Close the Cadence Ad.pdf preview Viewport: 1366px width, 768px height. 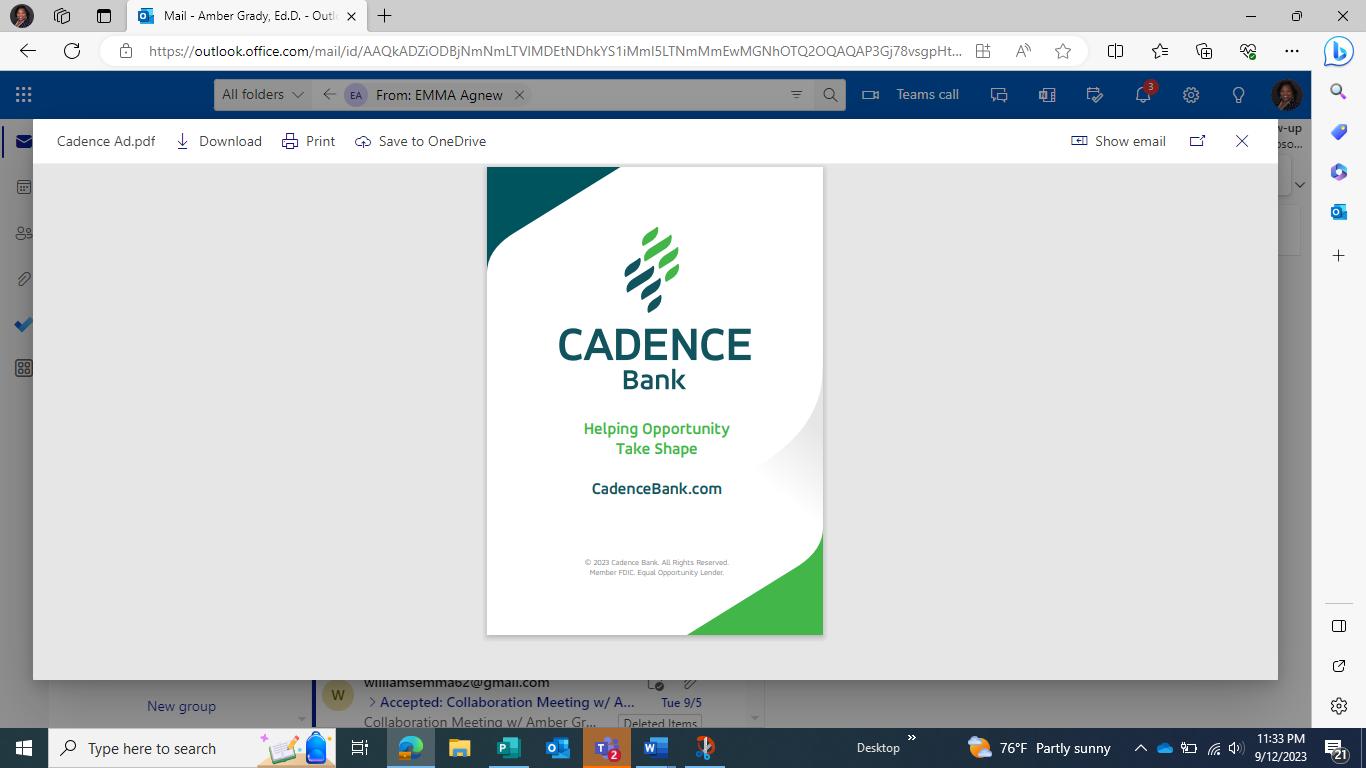coord(1242,141)
